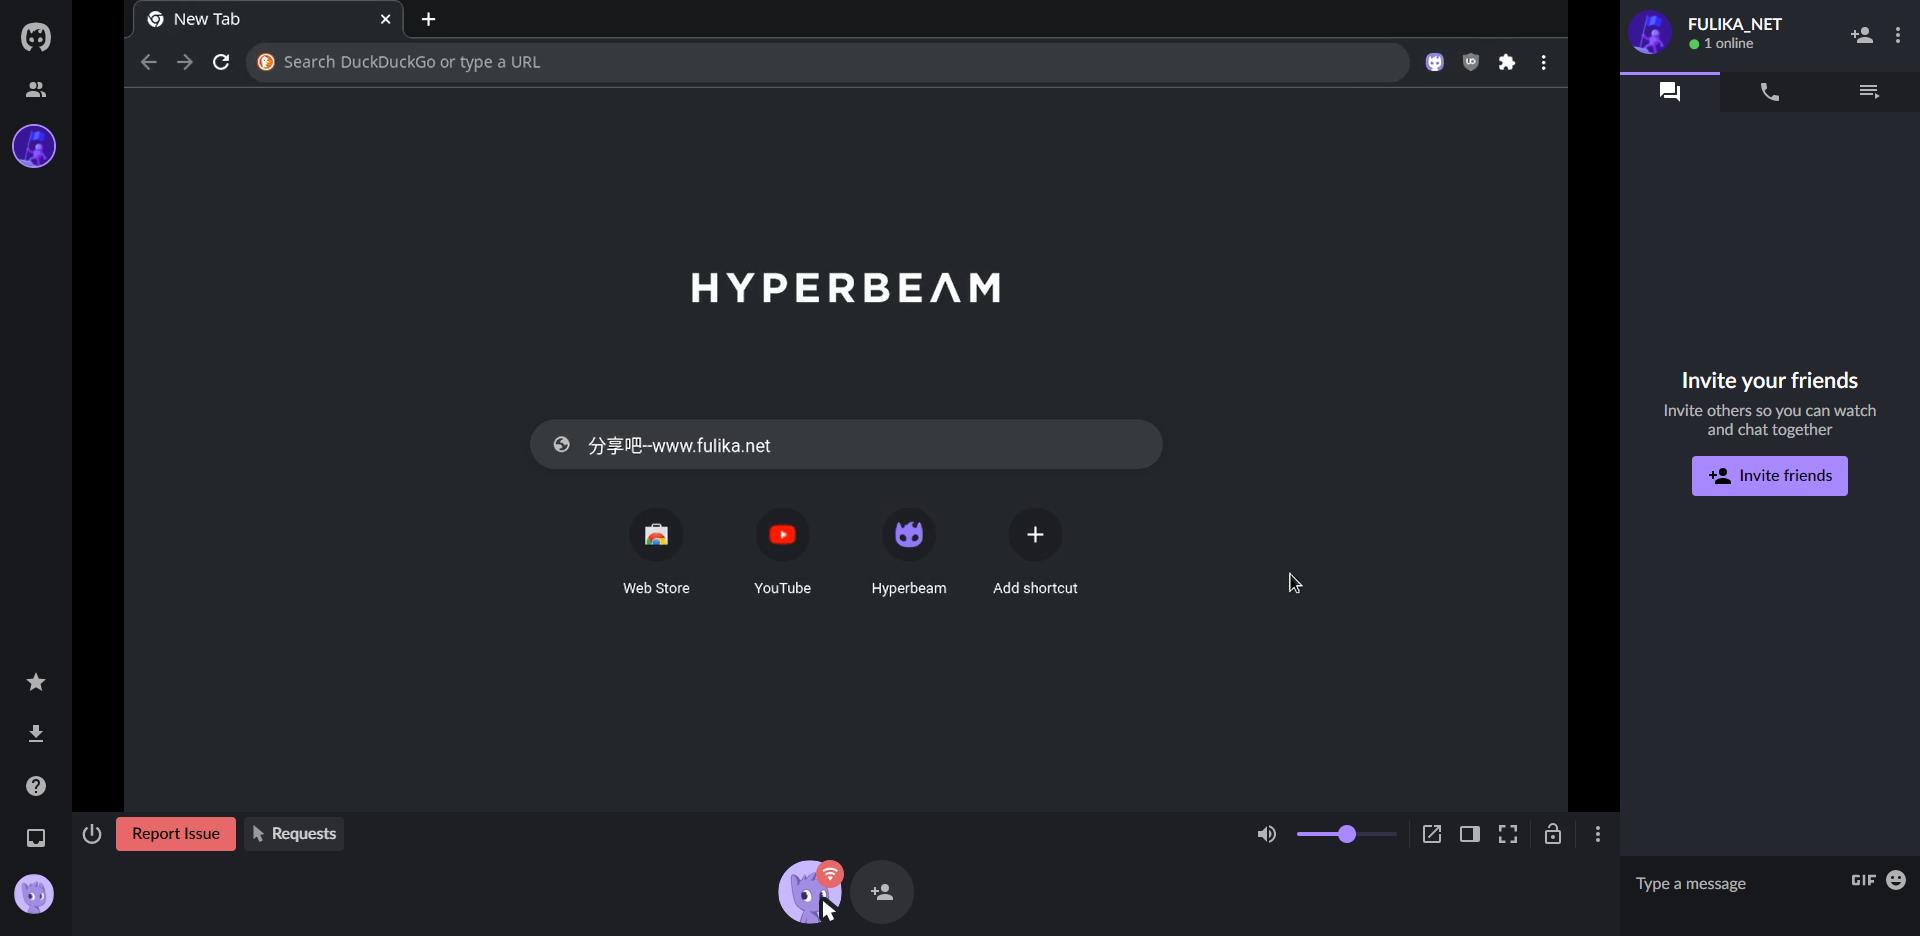Viewport: 1920px width, 936px height.
Task: Click the uBlock shield extension icon
Action: click(1471, 62)
